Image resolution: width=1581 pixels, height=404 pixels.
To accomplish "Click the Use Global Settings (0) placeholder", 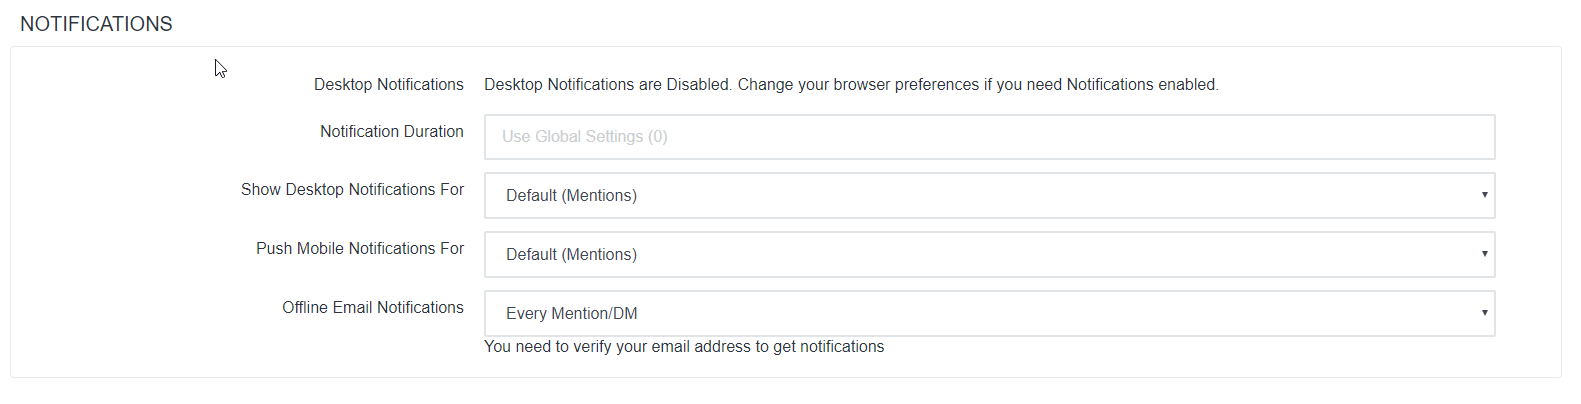I will [x=584, y=137].
